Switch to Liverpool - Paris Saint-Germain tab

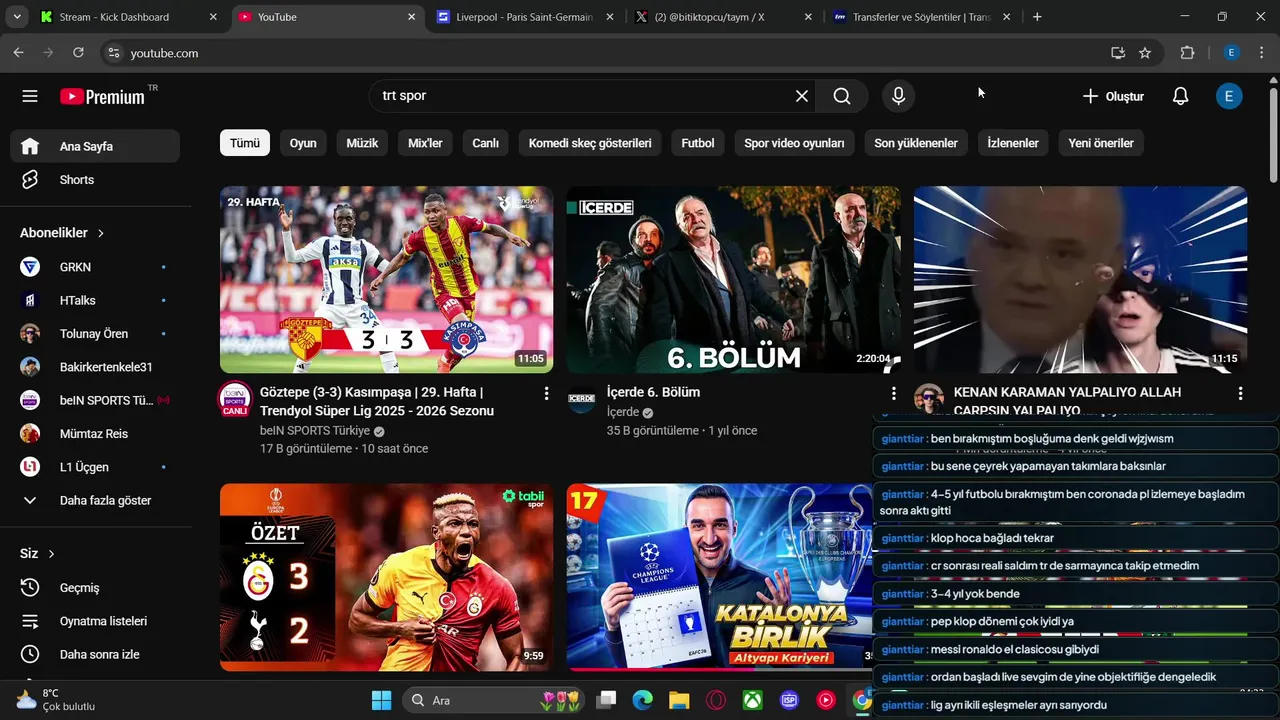coord(526,17)
